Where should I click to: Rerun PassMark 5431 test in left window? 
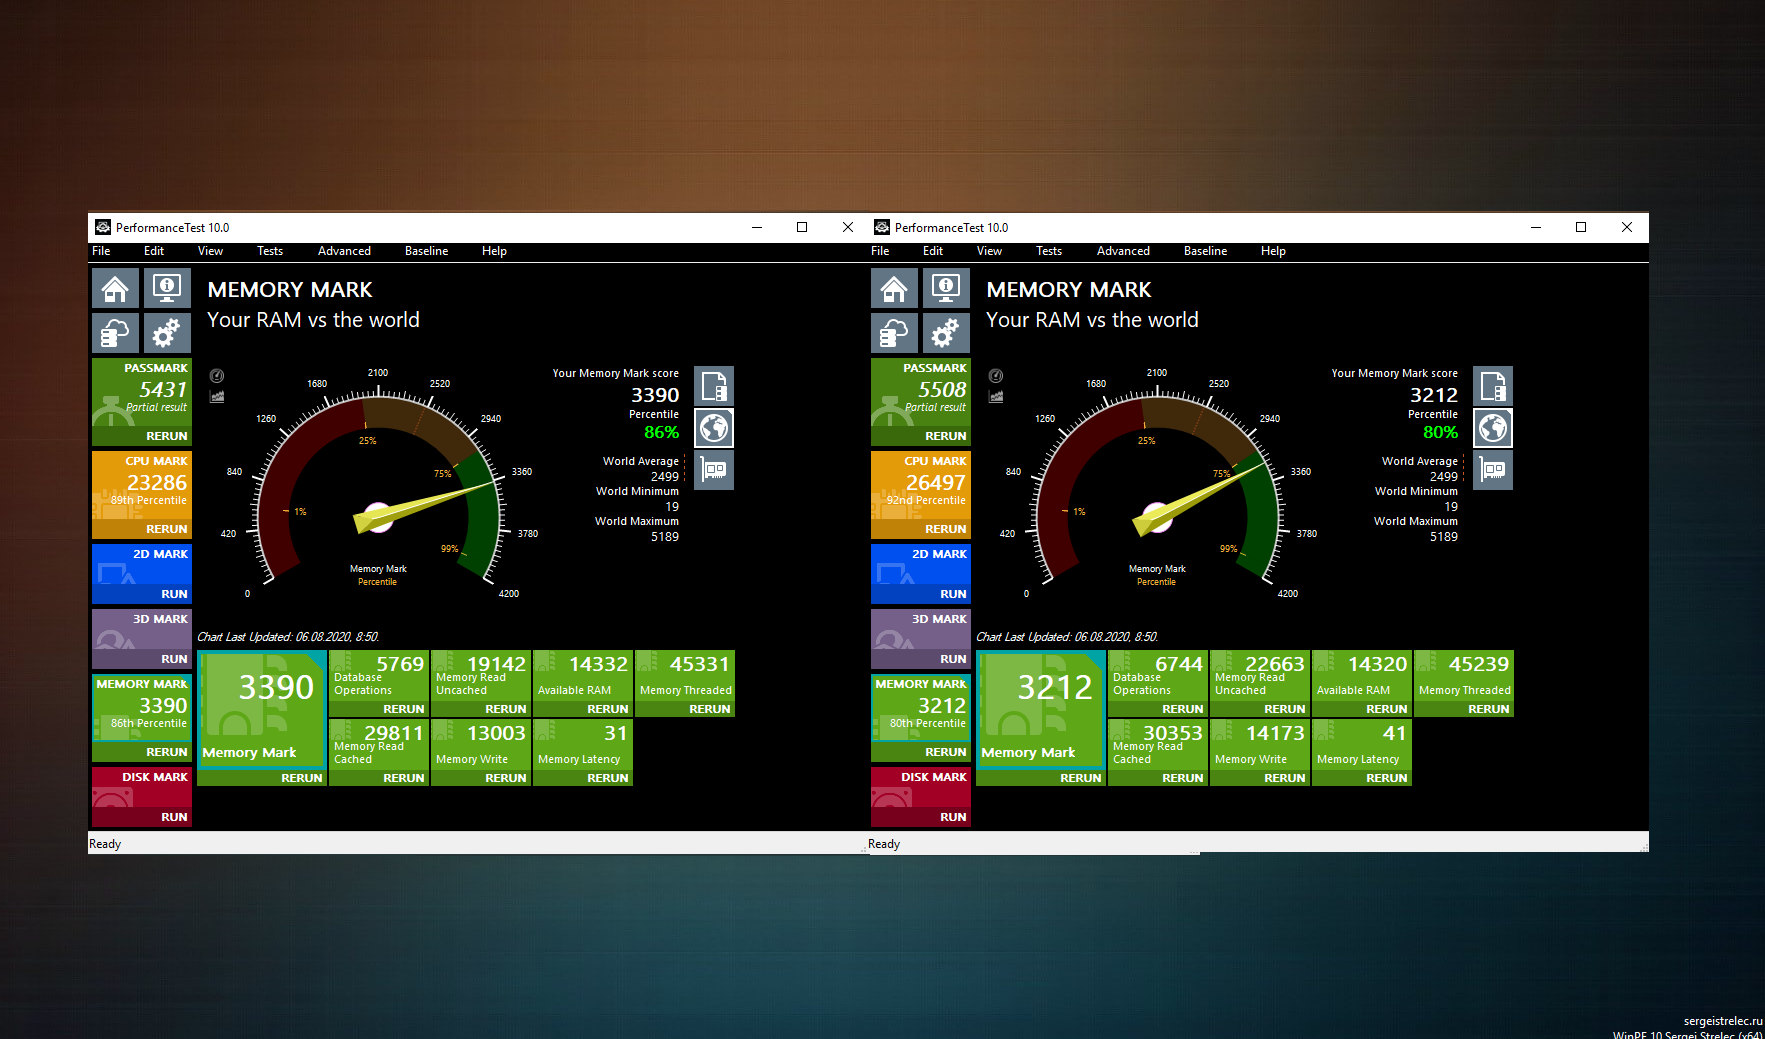tap(166, 436)
